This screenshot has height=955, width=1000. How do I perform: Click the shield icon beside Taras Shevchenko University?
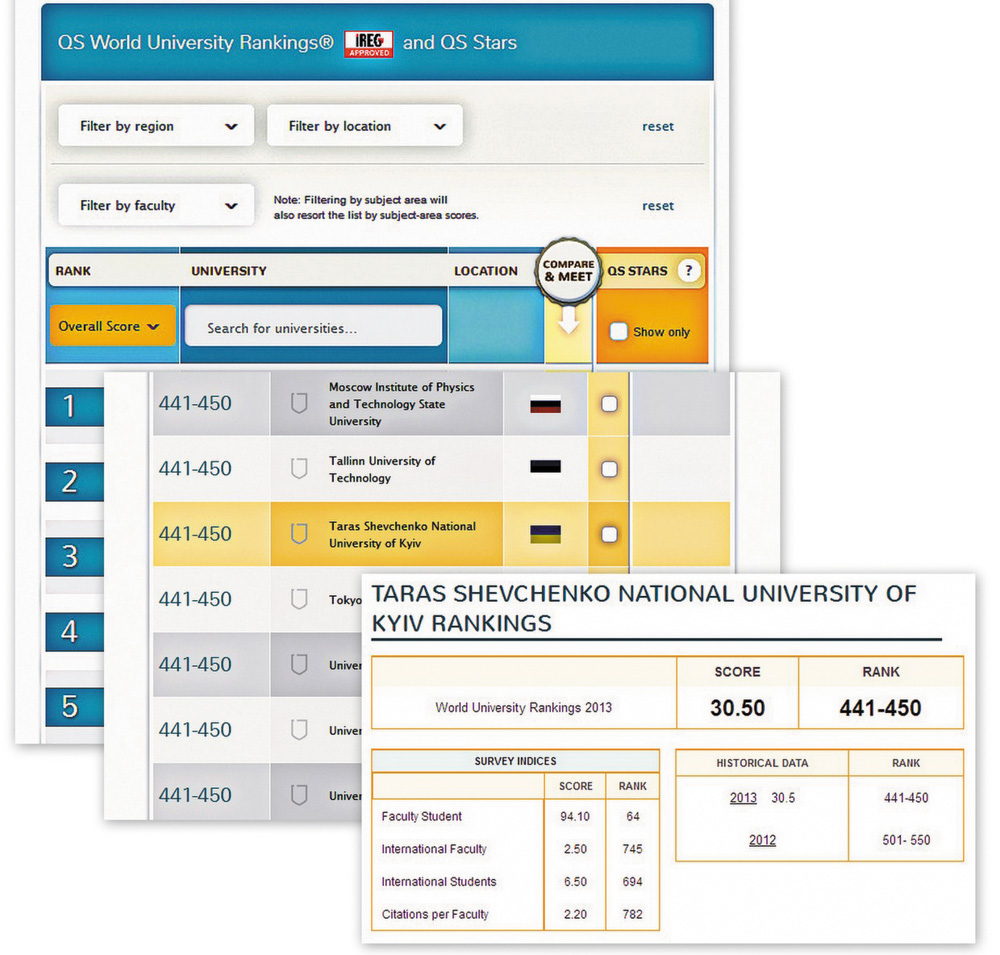[x=298, y=534]
